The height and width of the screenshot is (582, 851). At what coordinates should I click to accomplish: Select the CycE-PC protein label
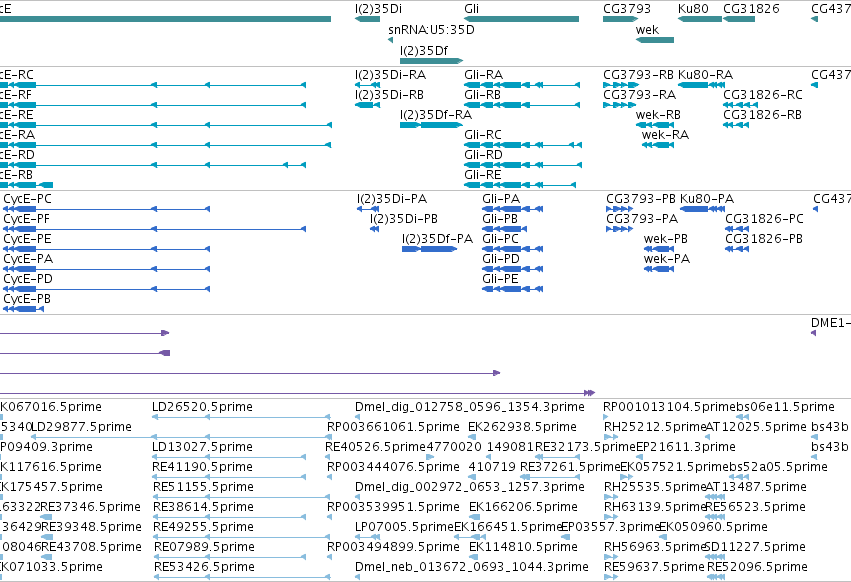click(27, 199)
